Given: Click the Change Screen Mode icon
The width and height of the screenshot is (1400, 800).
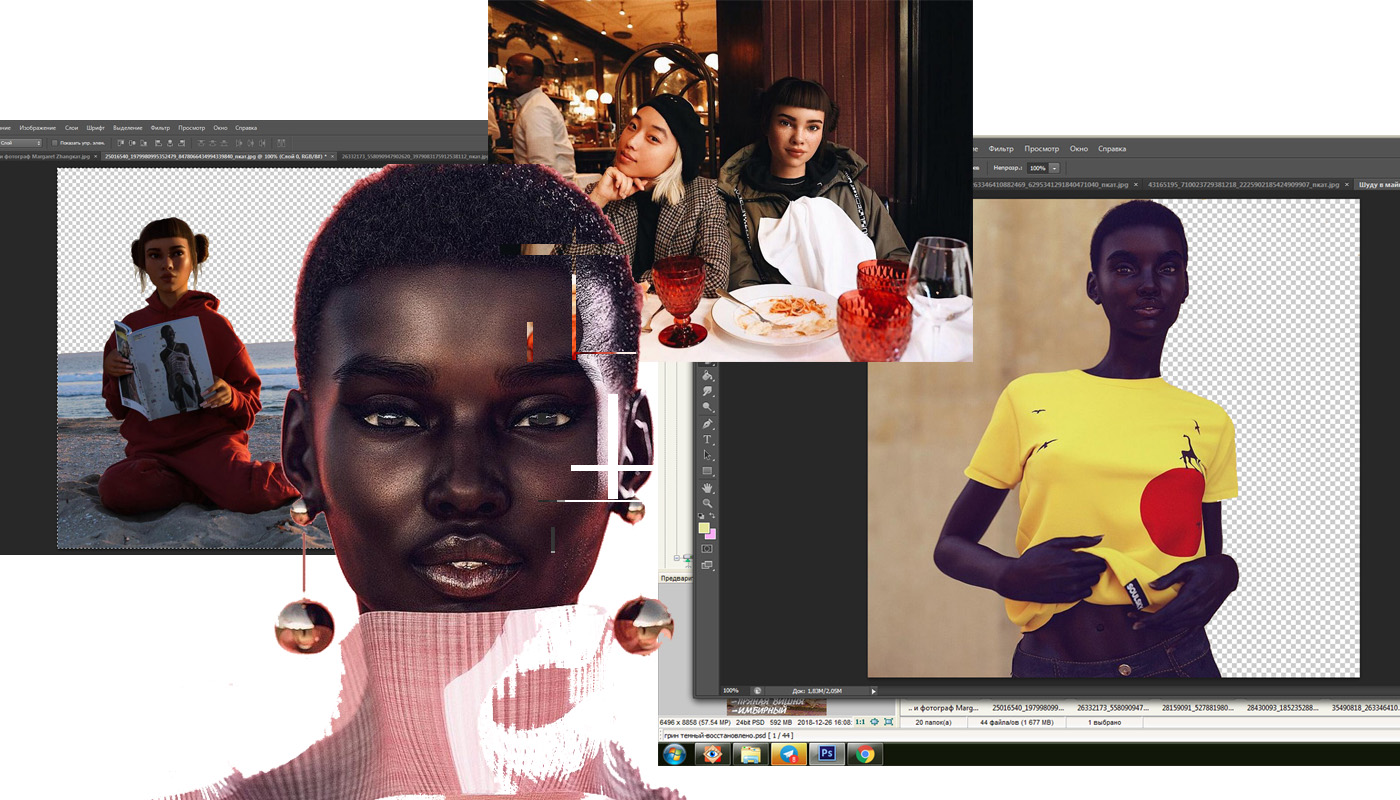Looking at the screenshot, I should click(x=707, y=565).
